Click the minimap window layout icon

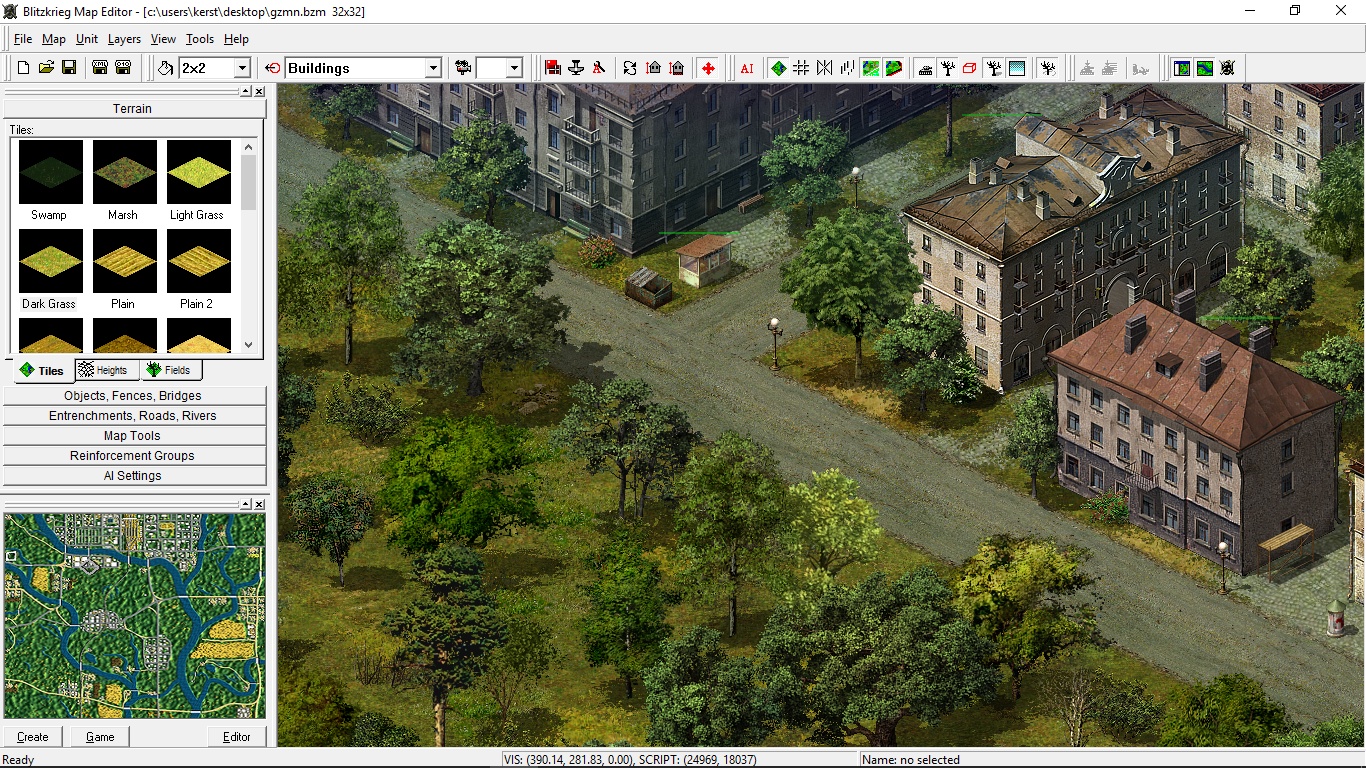click(x=1182, y=68)
